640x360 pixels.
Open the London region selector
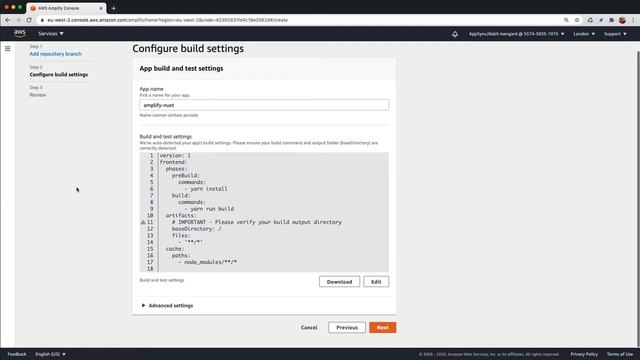pyautogui.click(x=584, y=34)
